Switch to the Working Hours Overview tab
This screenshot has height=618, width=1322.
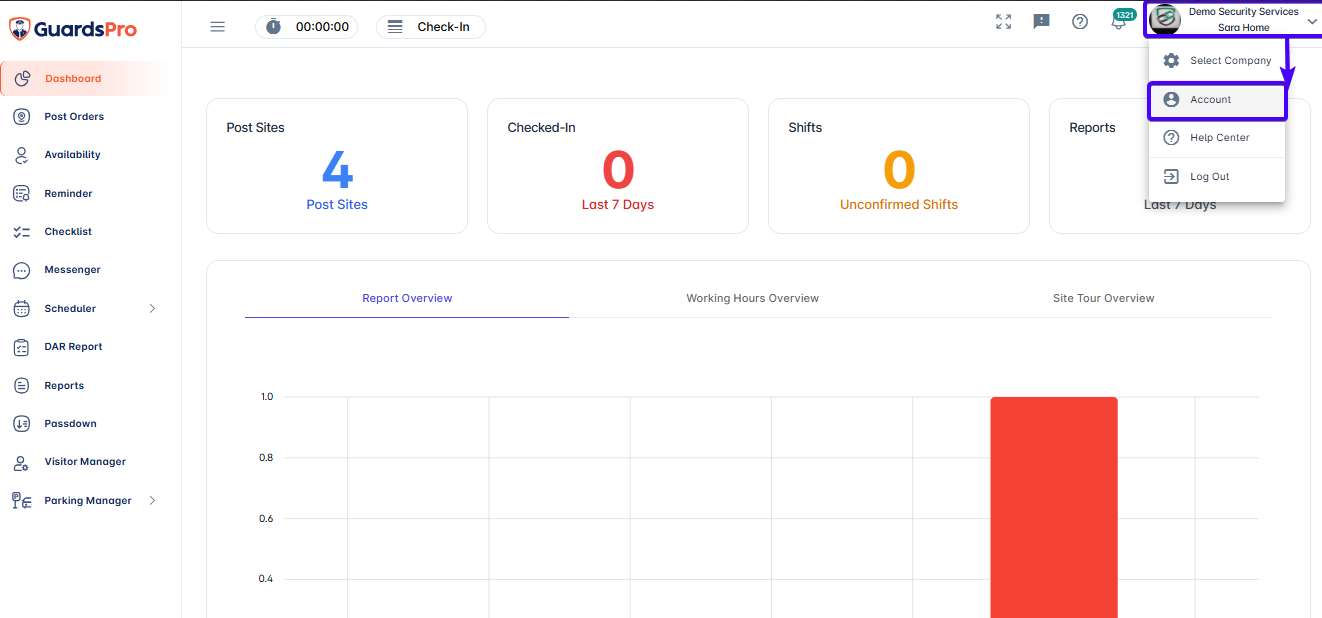point(752,298)
